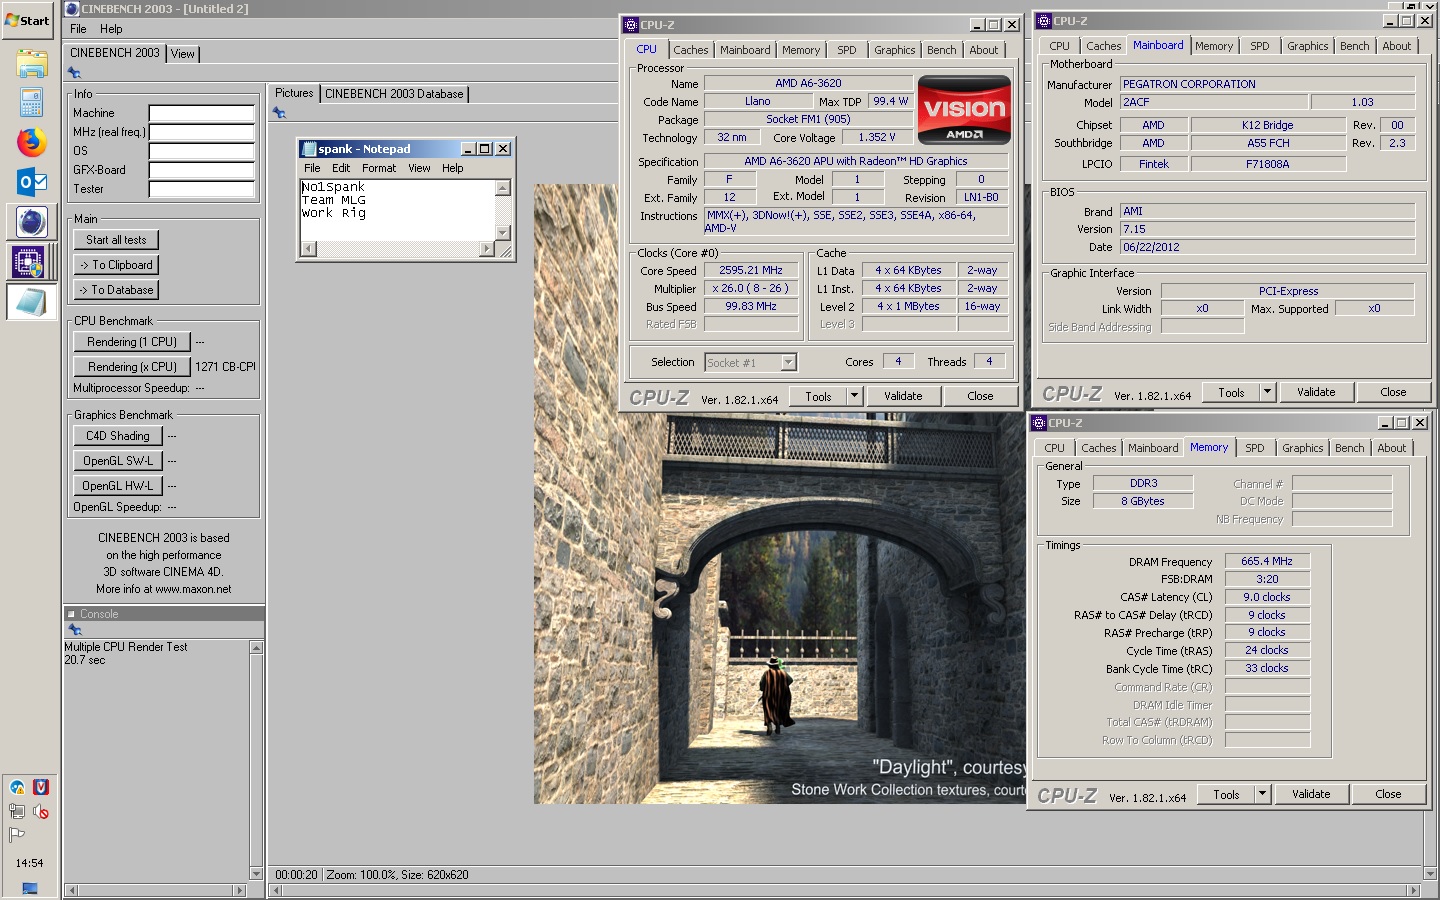The image size is (1440, 900).
Task: Expand Tools arrow in CPU-Z Mainboard window
Action: tap(1267, 392)
